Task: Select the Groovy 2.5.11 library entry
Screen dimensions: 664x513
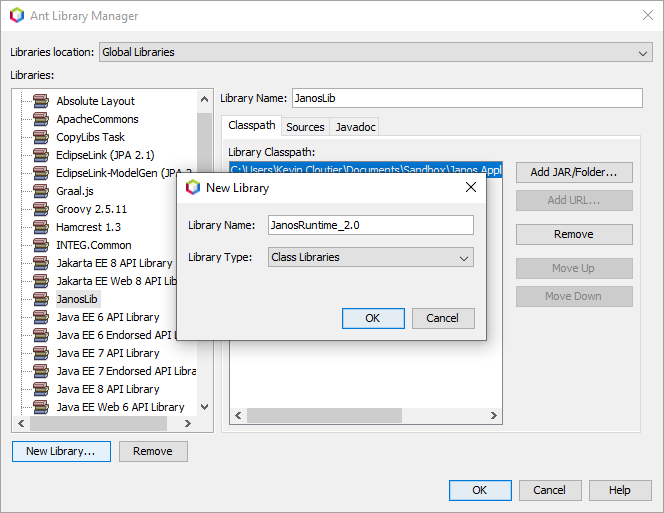Action: point(91,209)
